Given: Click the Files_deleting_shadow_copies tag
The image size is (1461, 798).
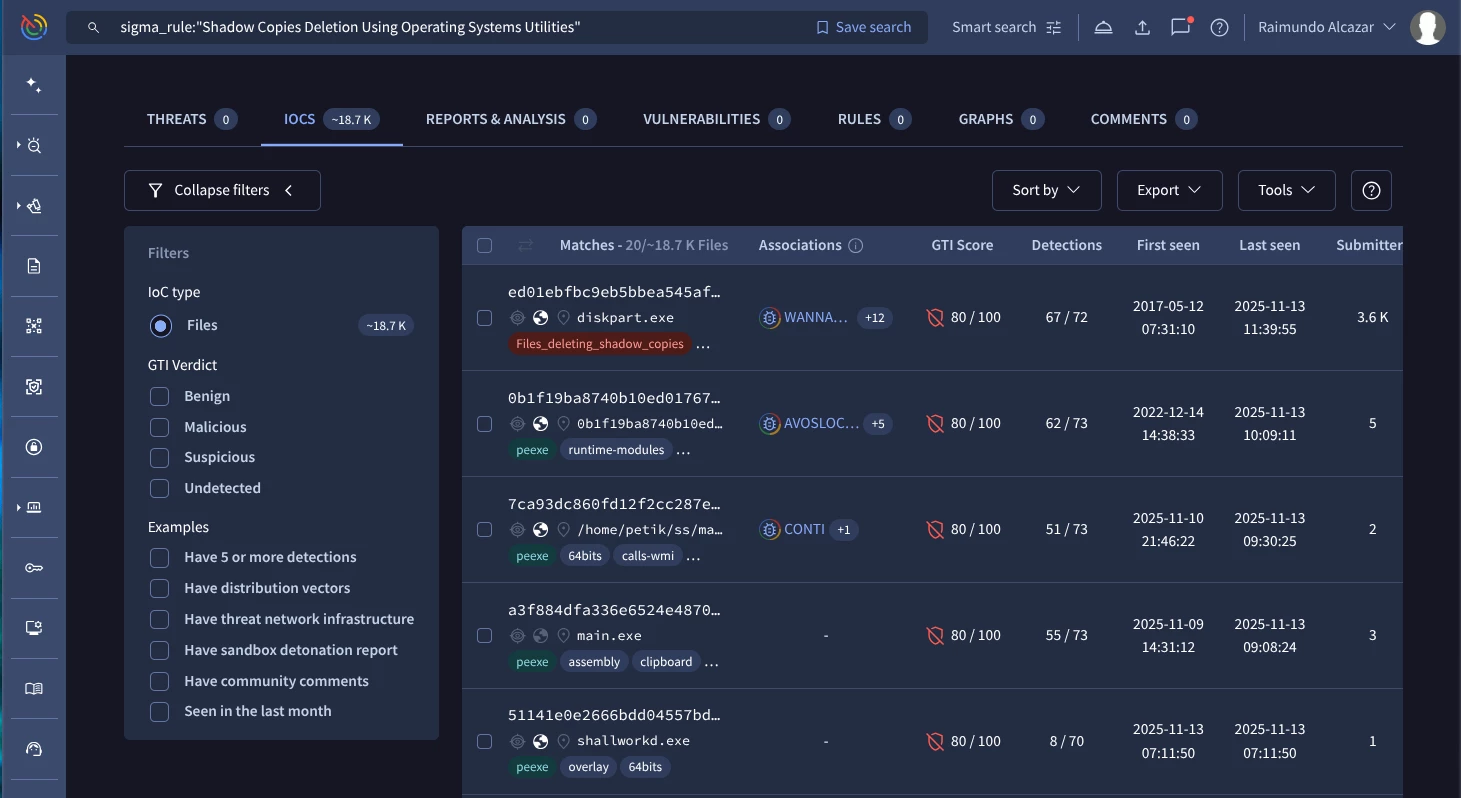Looking at the screenshot, I should point(600,344).
